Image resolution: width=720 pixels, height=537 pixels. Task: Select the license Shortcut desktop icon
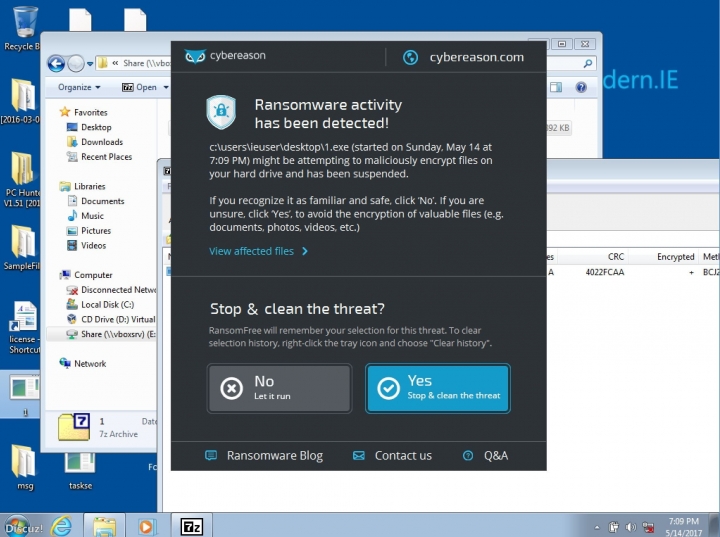click(x=23, y=328)
